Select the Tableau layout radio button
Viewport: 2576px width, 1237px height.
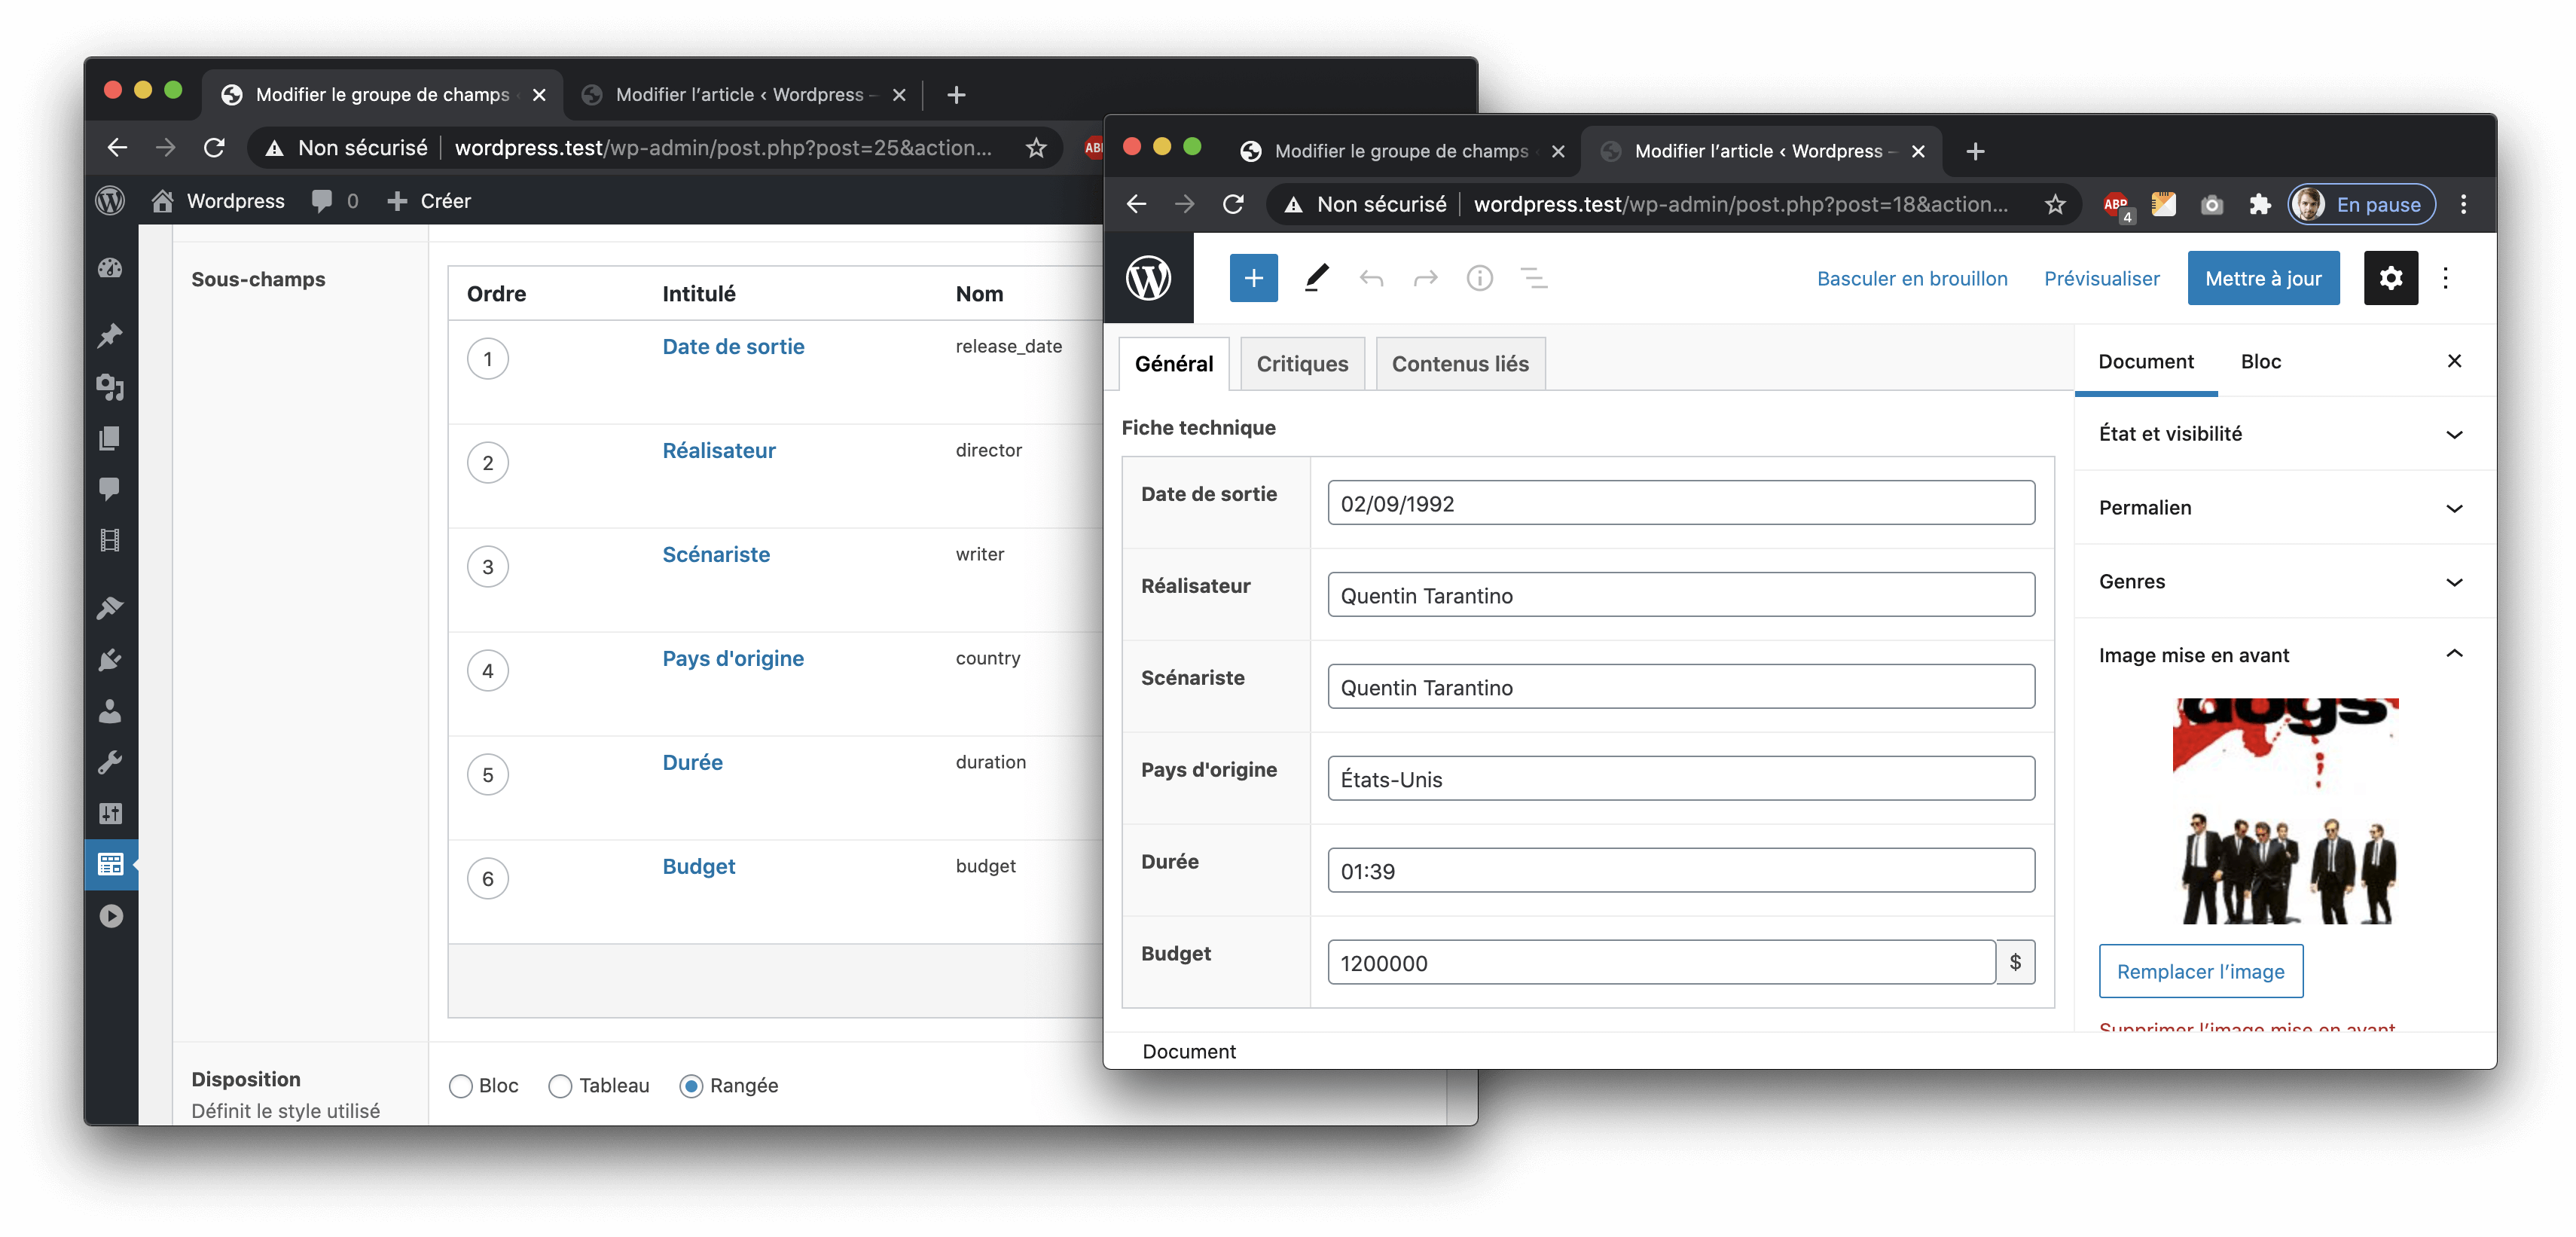[x=560, y=1086]
